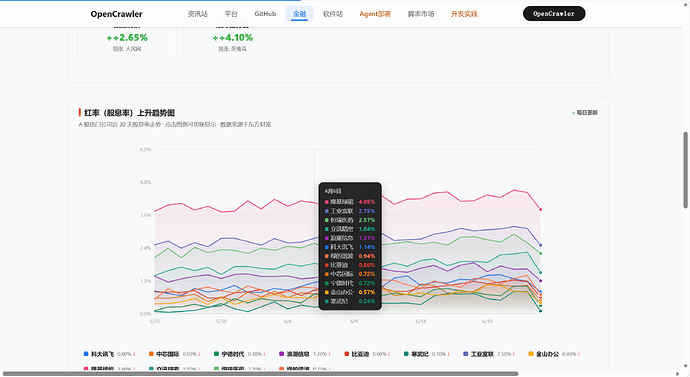Image resolution: width=690 pixels, height=377 pixels.
Task: Click the pink endpoint dot of top chart line
Action: click(x=540, y=209)
